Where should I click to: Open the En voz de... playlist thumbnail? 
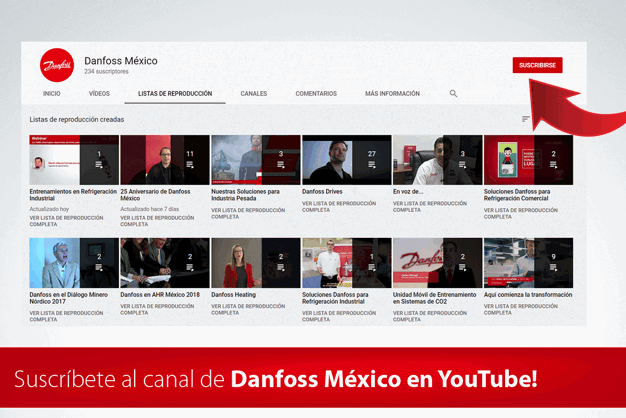pos(438,160)
